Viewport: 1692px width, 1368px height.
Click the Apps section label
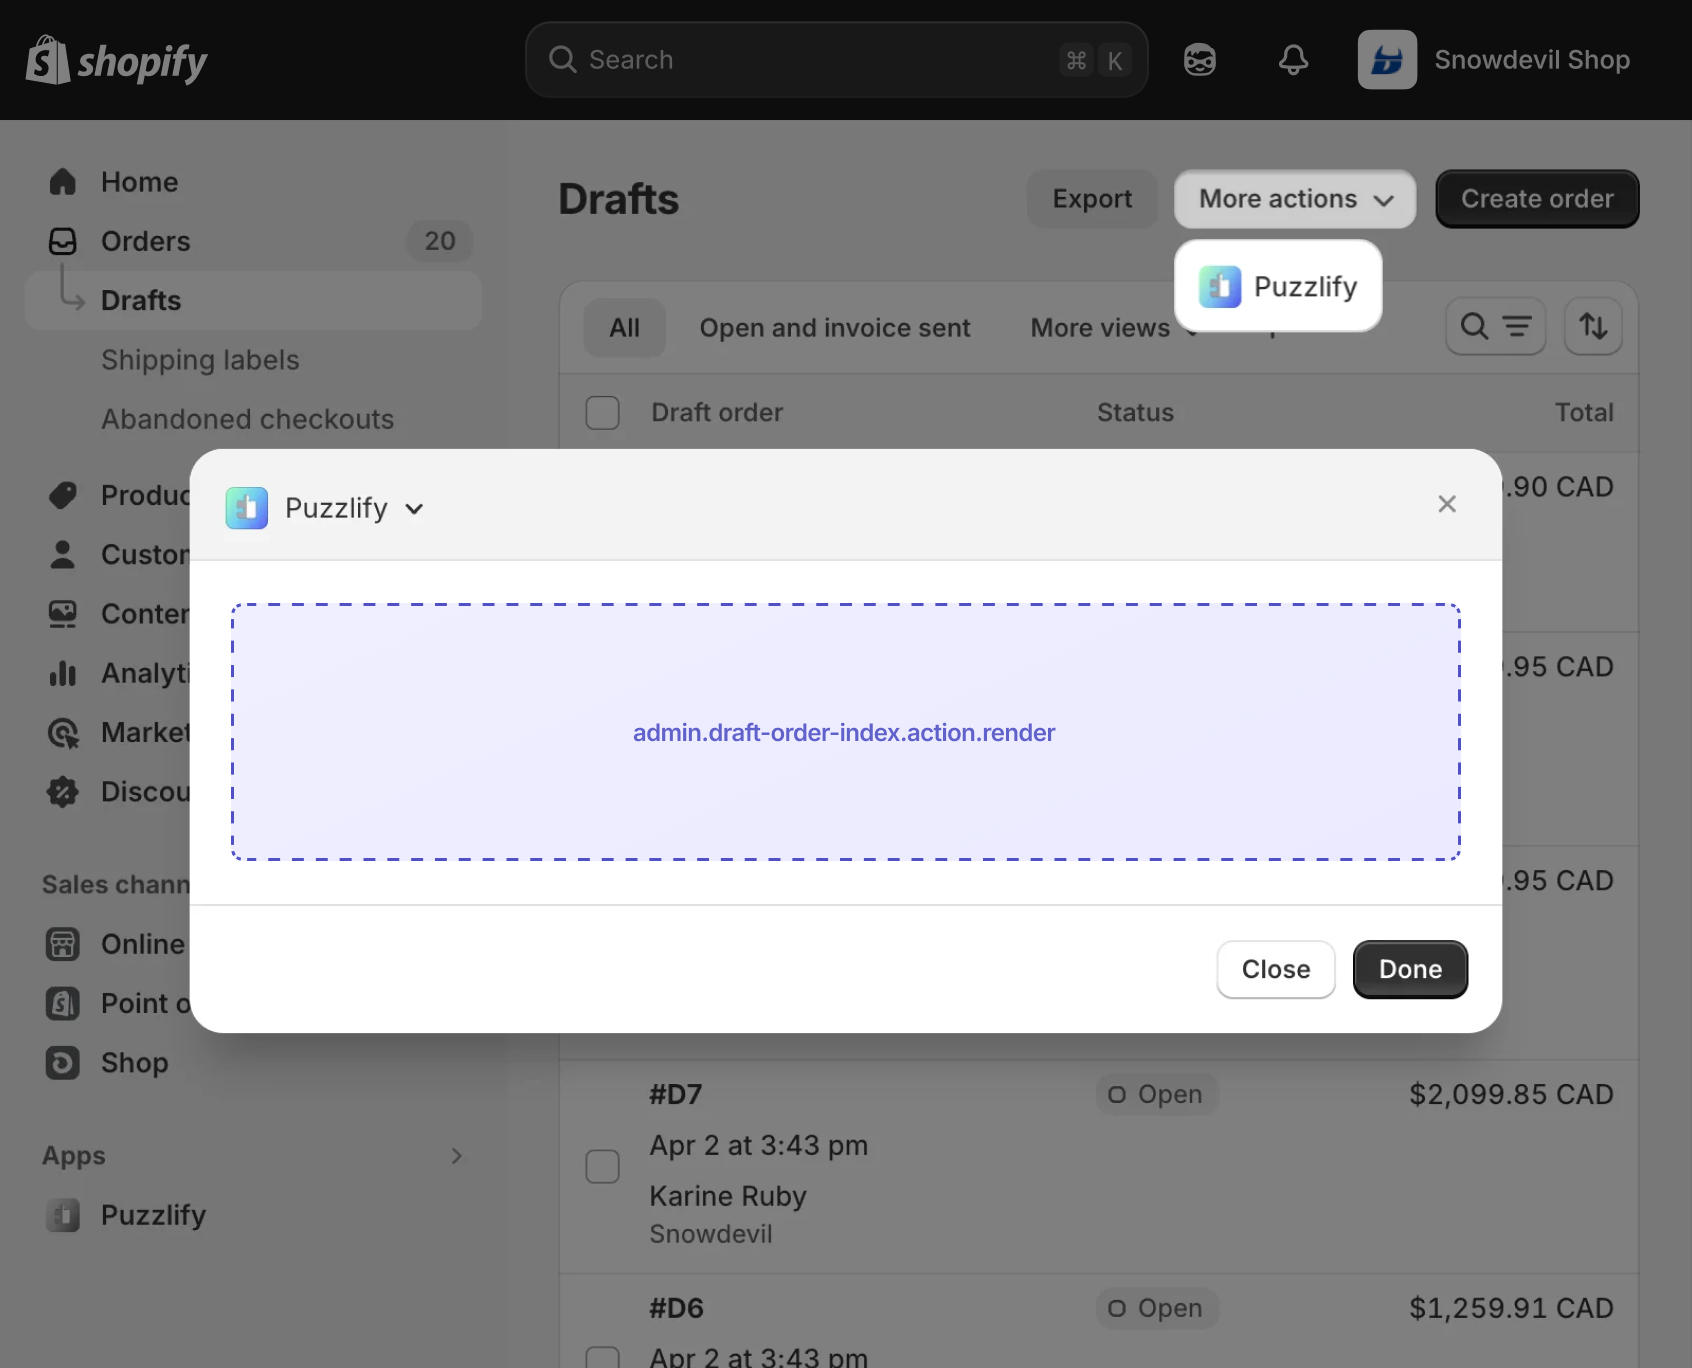pyautogui.click(x=74, y=1156)
